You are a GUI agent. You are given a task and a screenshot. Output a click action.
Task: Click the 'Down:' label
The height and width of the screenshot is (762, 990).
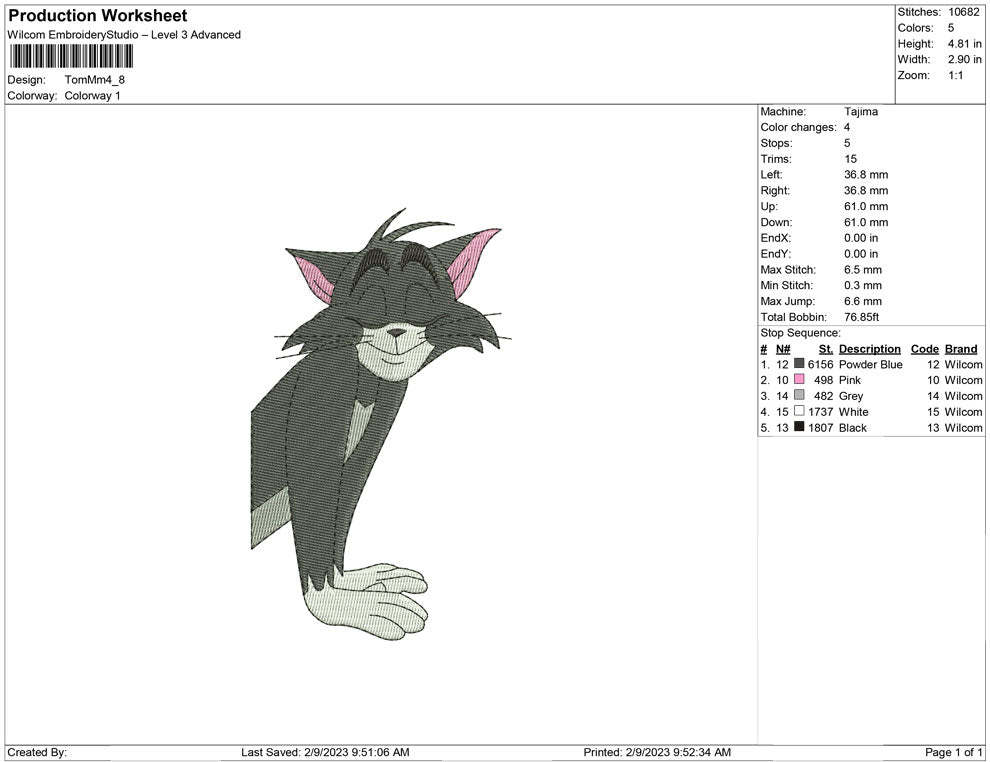(x=776, y=222)
